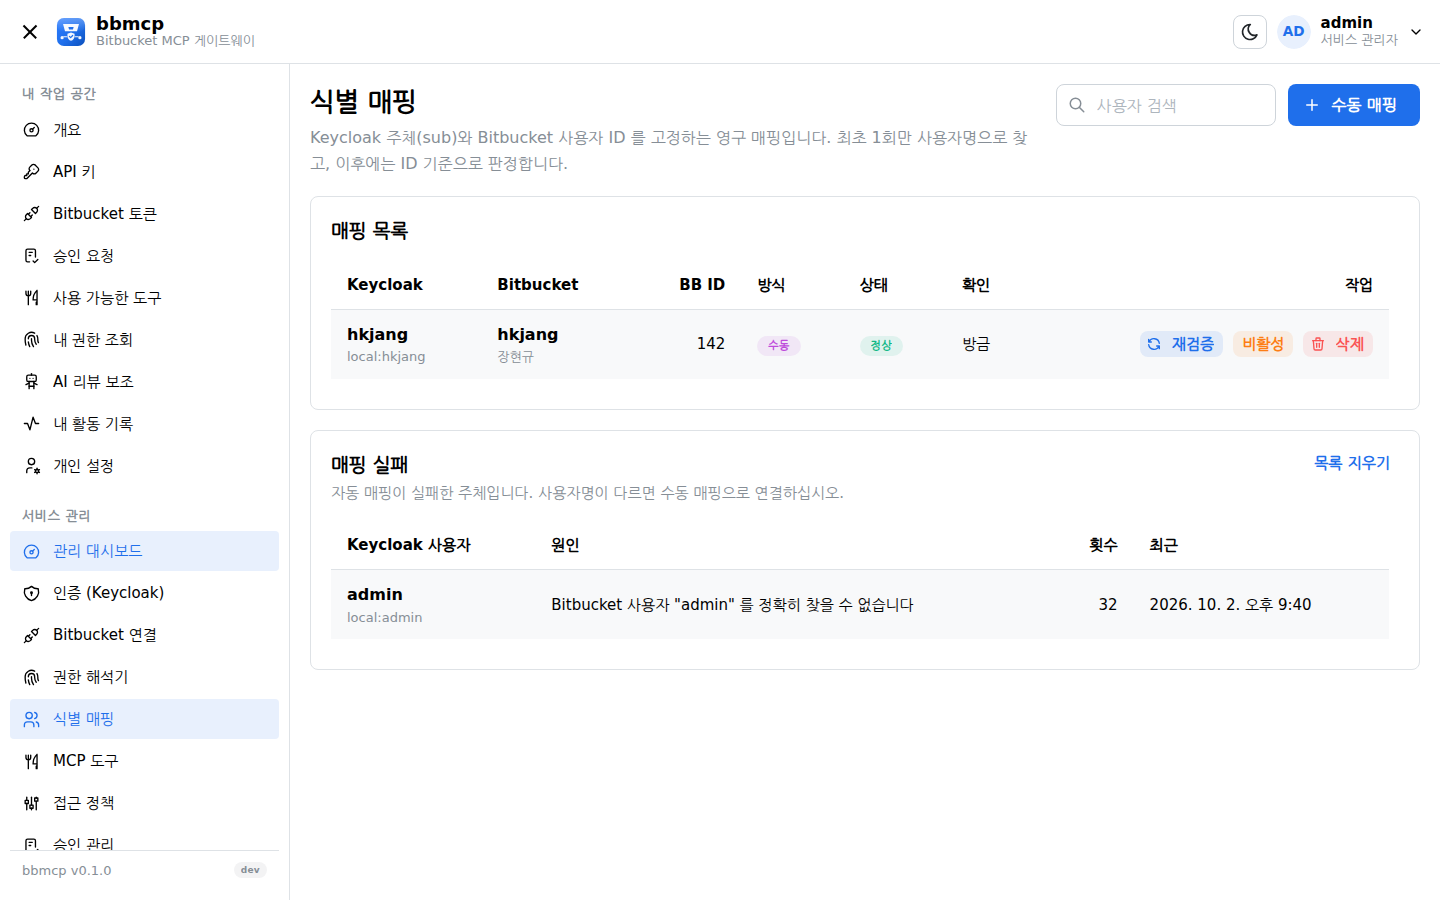This screenshot has width=1440, height=900.
Task: Click the 방금 confirmation time
Action: pyautogui.click(x=976, y=344)
